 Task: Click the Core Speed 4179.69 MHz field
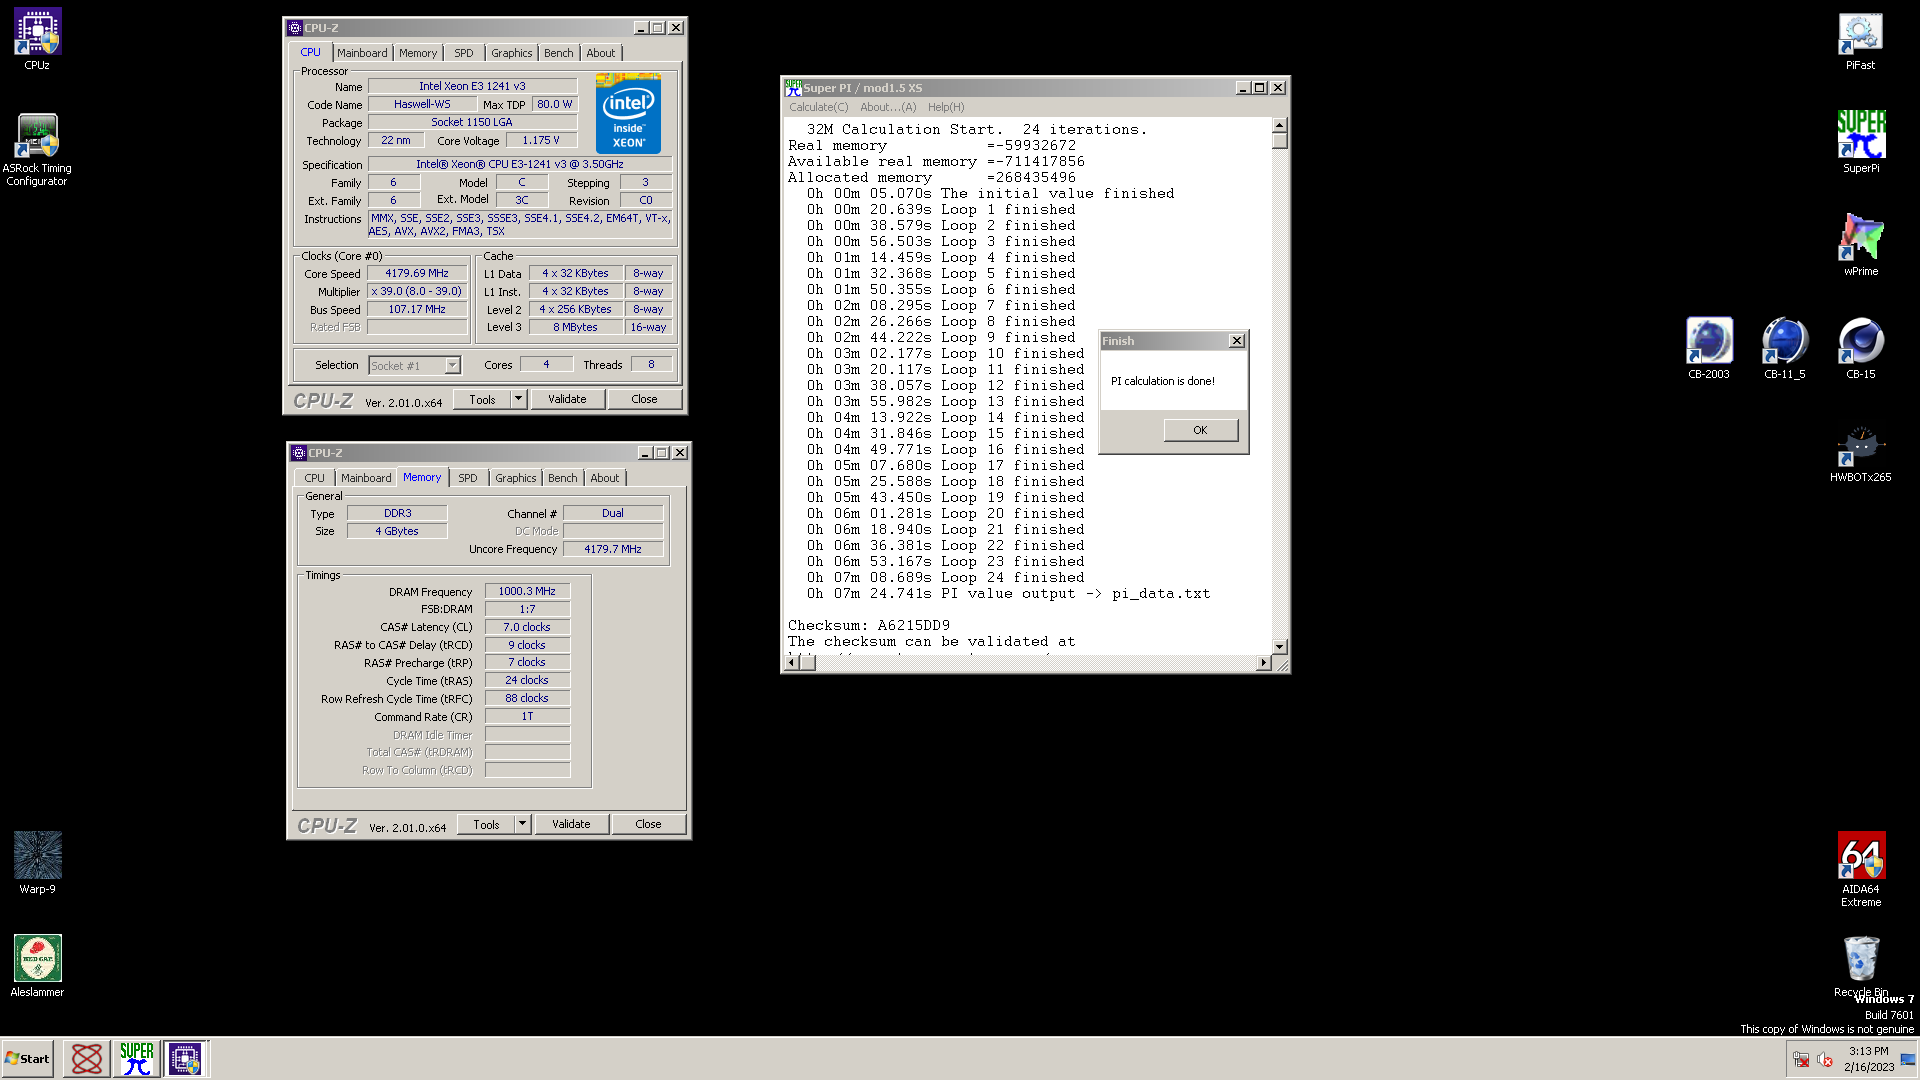[417, 273]
